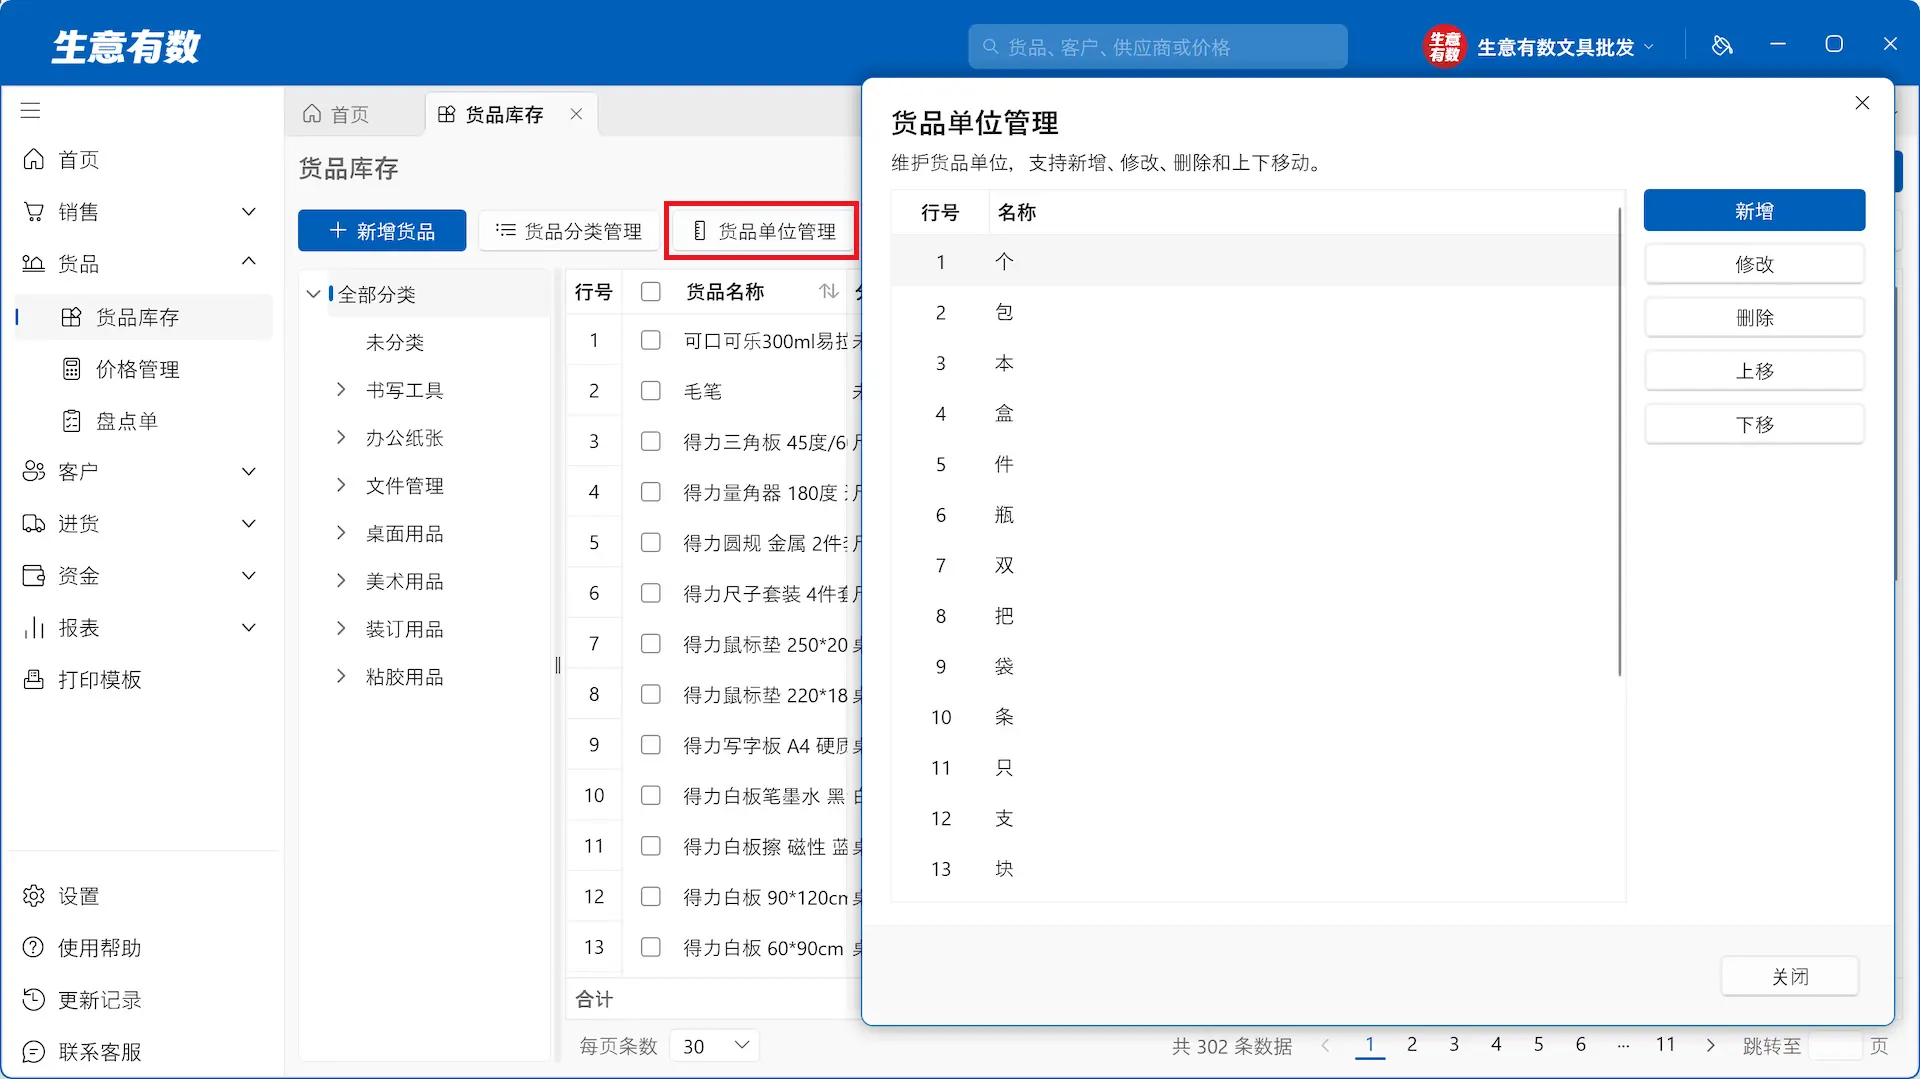Check the 得力尺子套装 row checkbox
The width and height of the screenshot is (1920, 1079).
click(x=651, y=593)
